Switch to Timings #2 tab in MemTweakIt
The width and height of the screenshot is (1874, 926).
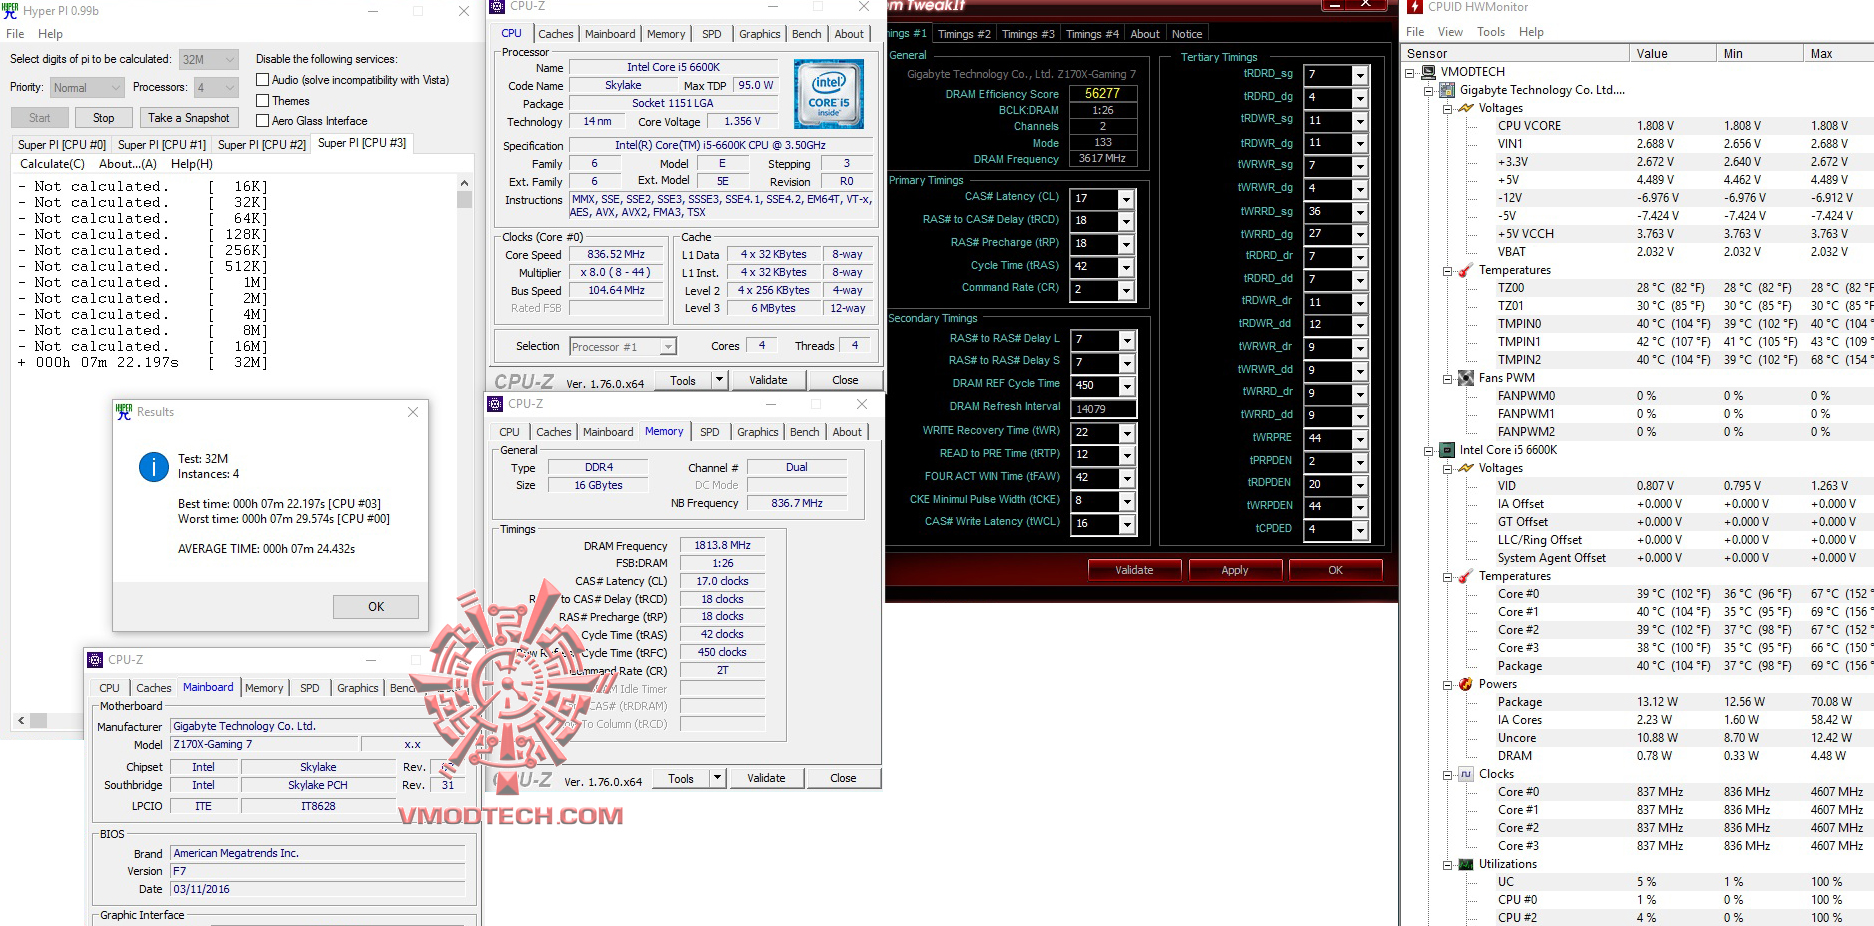(x=964, y=34)
